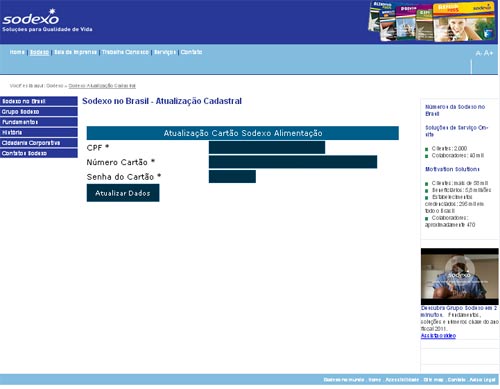Viewport: 500px width, 389px height.
Task: Focus the Número Cartão input field
Action: (293, 162)
